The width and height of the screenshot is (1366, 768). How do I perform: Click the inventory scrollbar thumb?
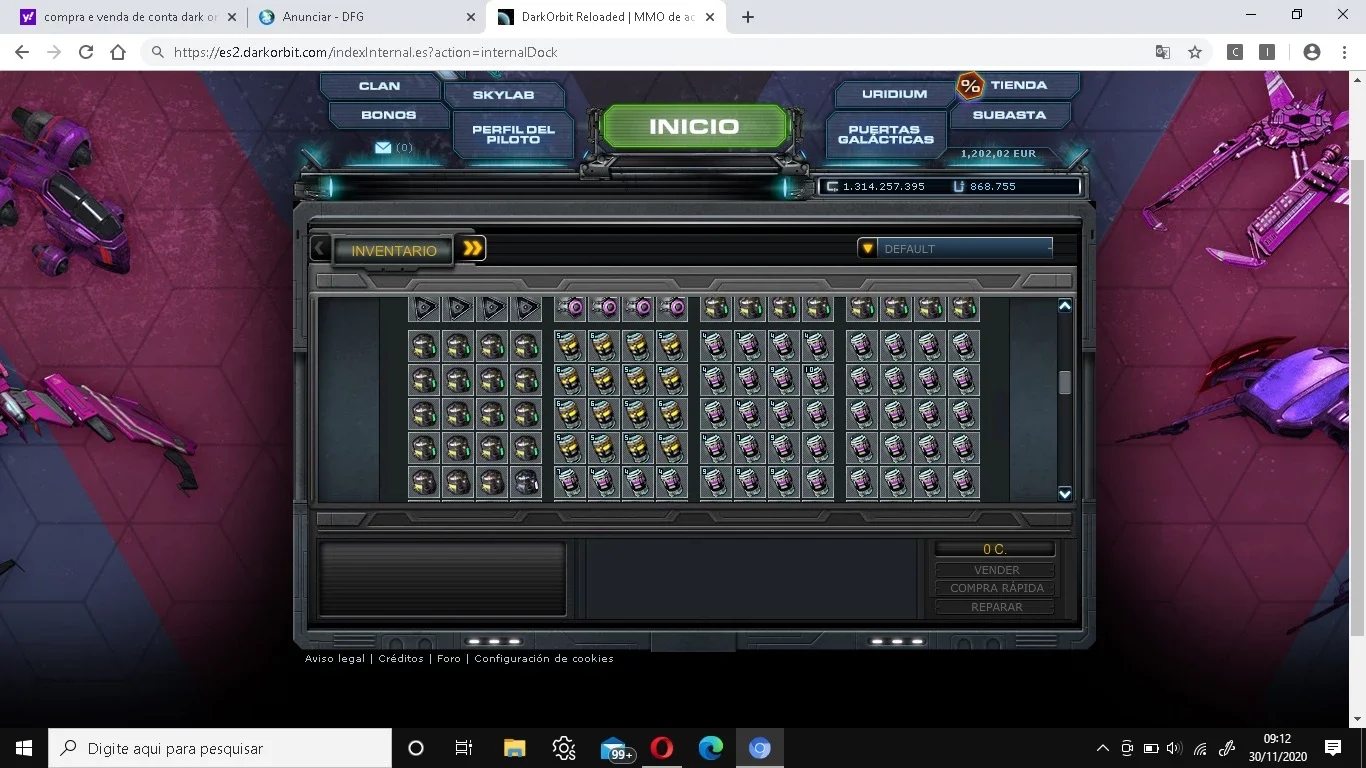pos(1065,382)
